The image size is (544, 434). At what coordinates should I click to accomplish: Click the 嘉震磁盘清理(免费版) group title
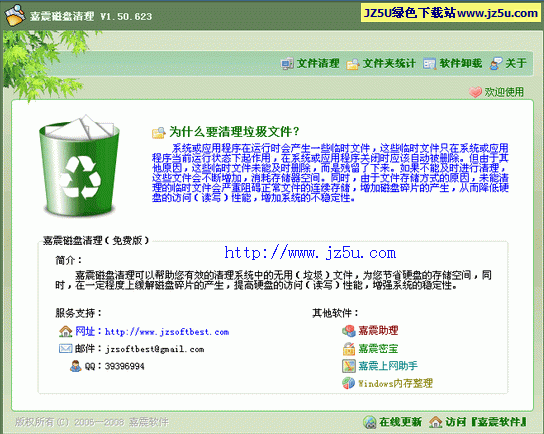(96, 240)
